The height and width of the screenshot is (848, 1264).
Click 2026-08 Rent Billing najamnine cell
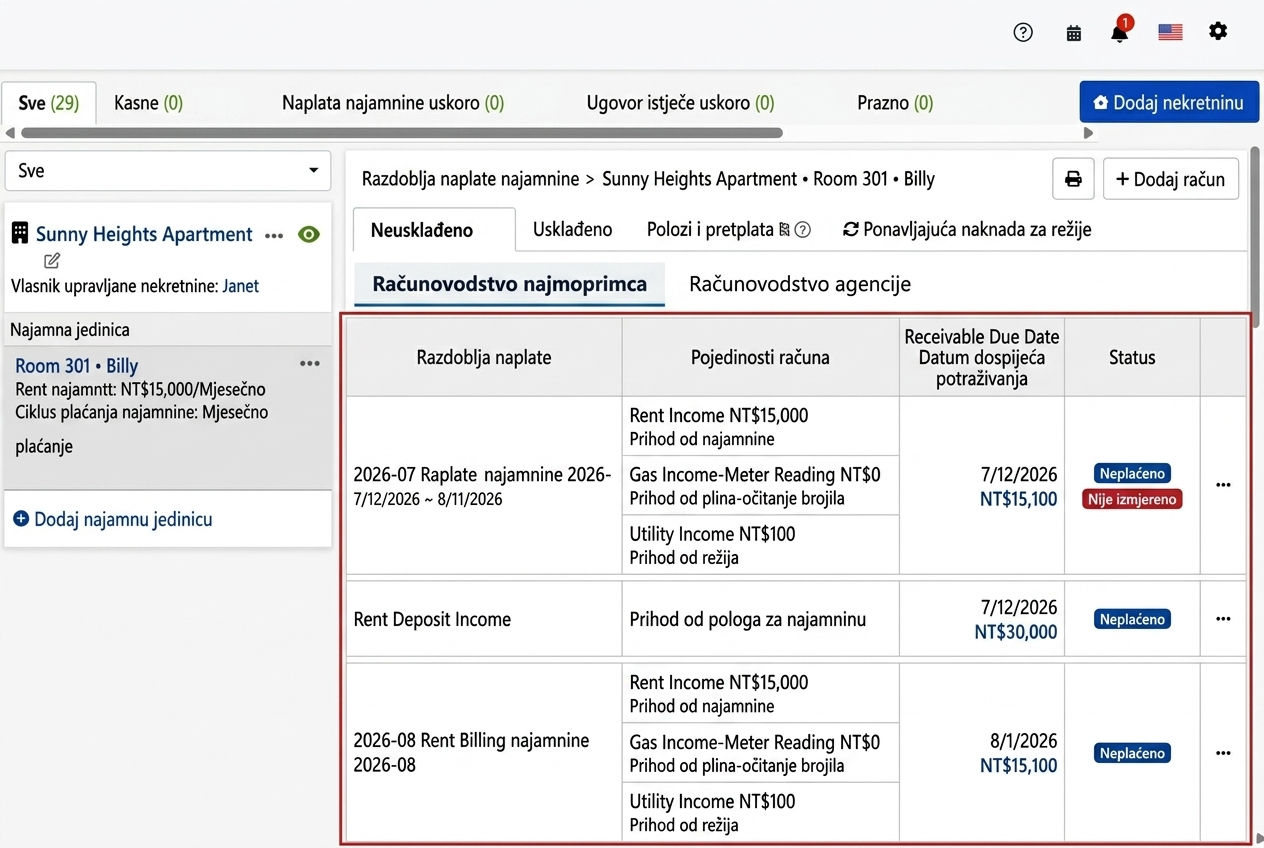pyautogui.click(x=484, y=753)
